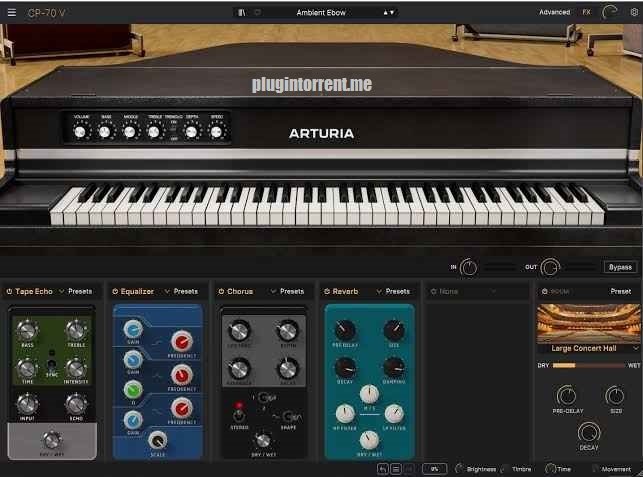Click the Bypass button

620,267
